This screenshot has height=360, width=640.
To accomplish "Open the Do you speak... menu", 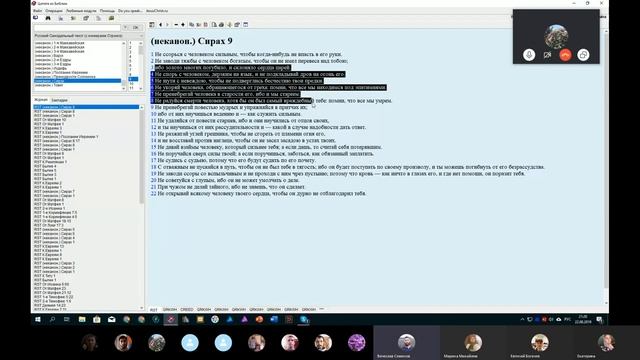I will [x=130, y=11].
